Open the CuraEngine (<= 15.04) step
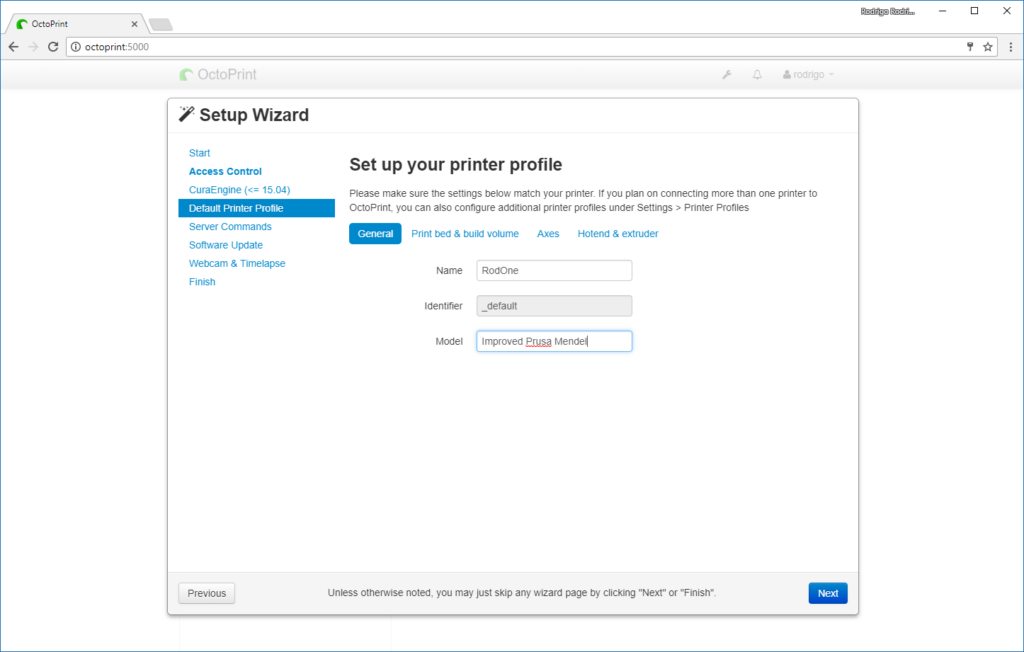Screen dimensions: 1024x652 (x=240, y=189)
